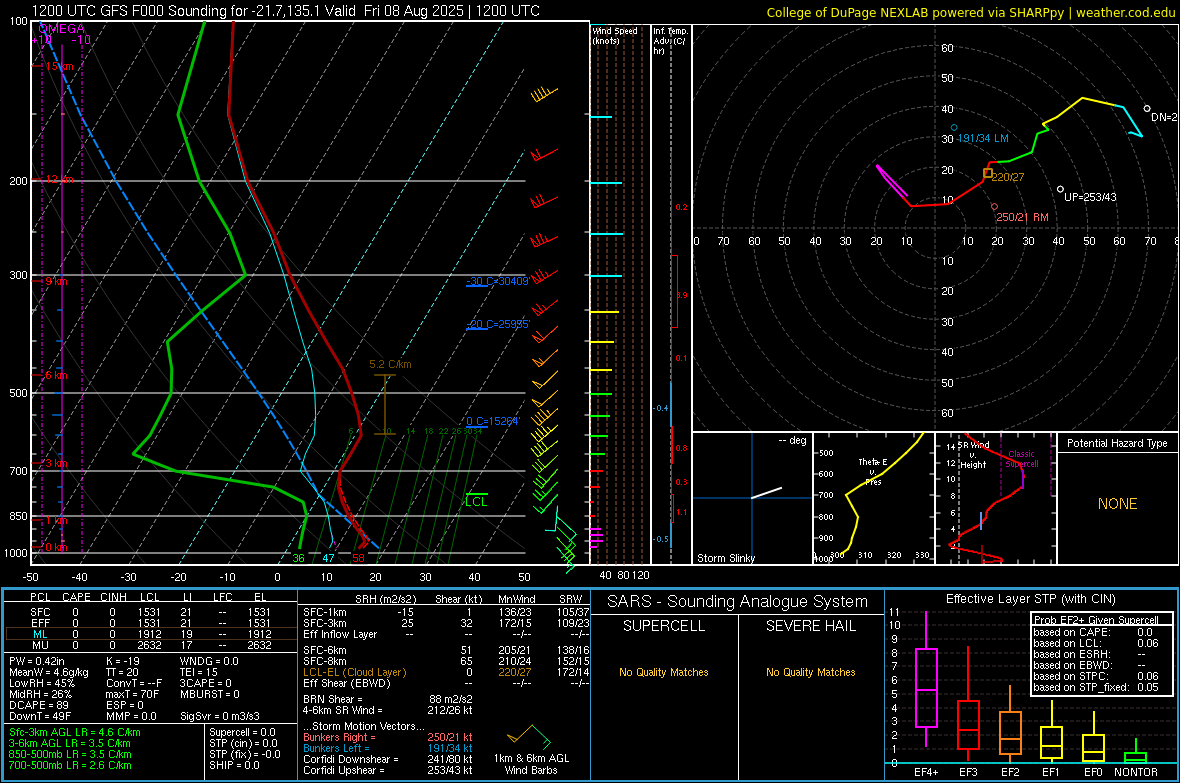Click the Bunkers Right = 250/21 kt line
The image size is (1180, 783).
pyautogui.click(x=388, y=737)
